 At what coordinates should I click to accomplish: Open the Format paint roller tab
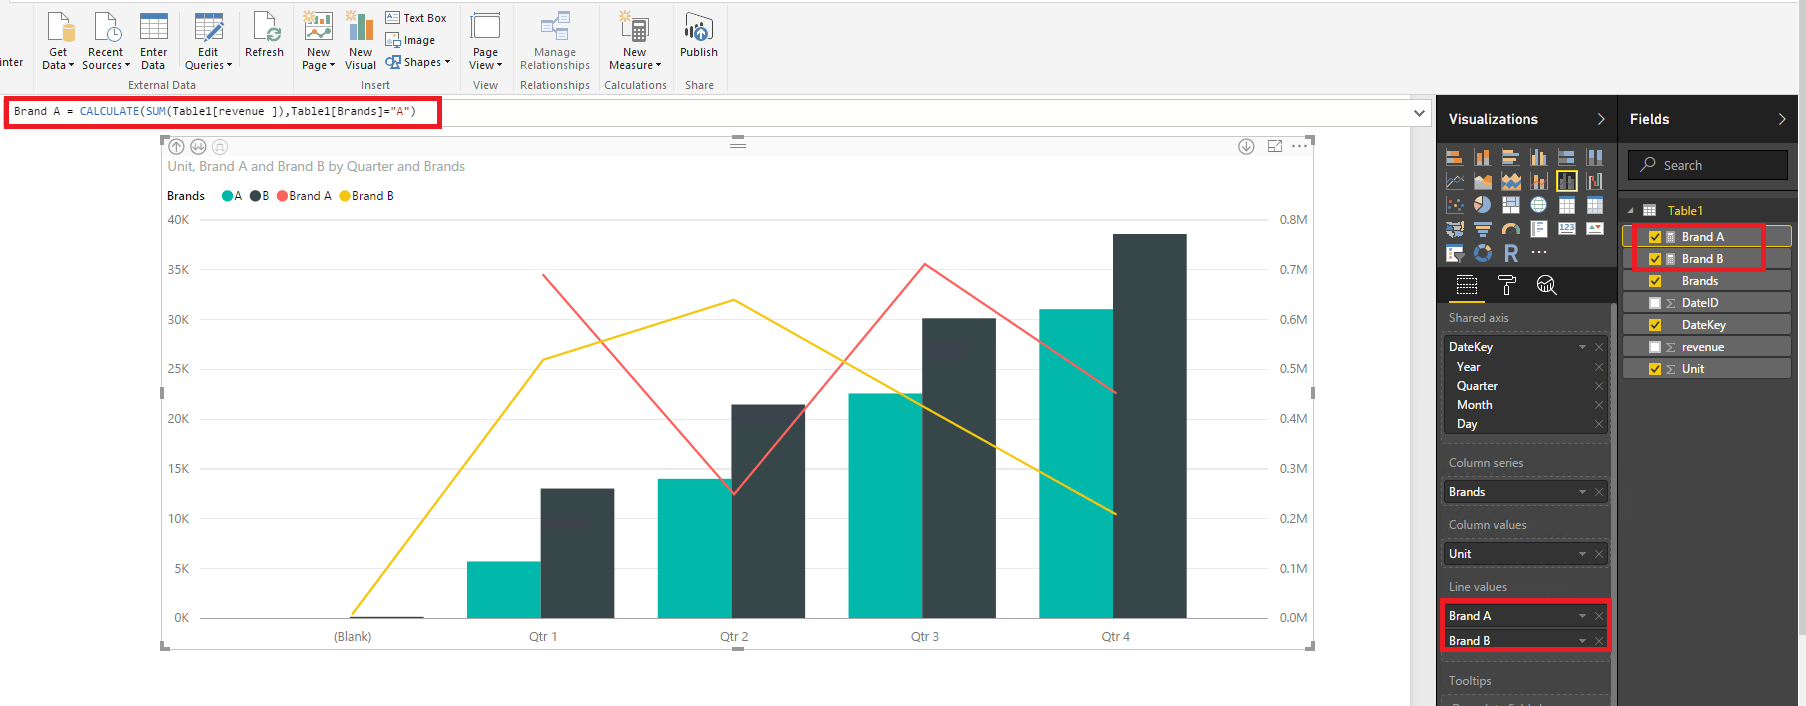tap(1507, 285)
